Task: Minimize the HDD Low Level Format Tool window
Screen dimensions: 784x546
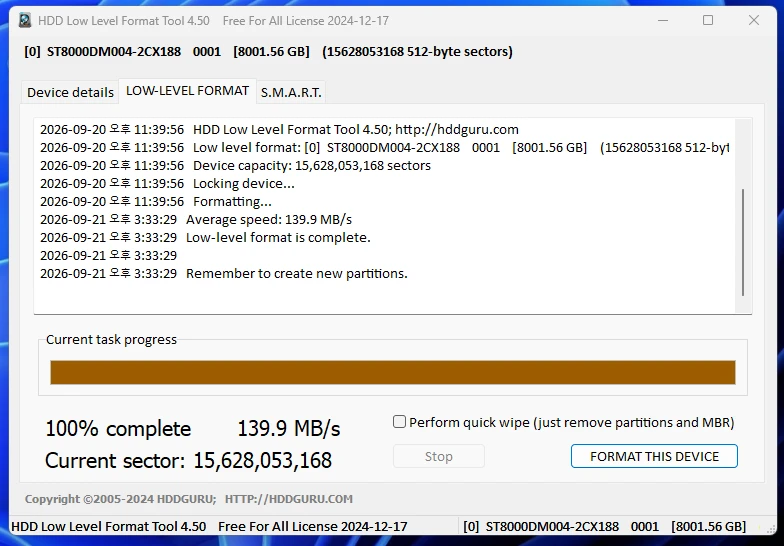Action: pos(663,20)
